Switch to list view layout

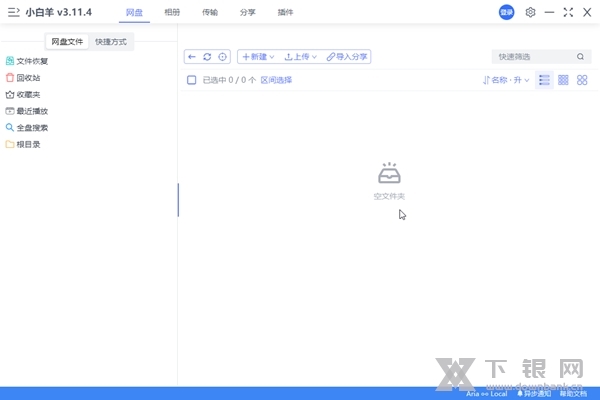(544, 80)
